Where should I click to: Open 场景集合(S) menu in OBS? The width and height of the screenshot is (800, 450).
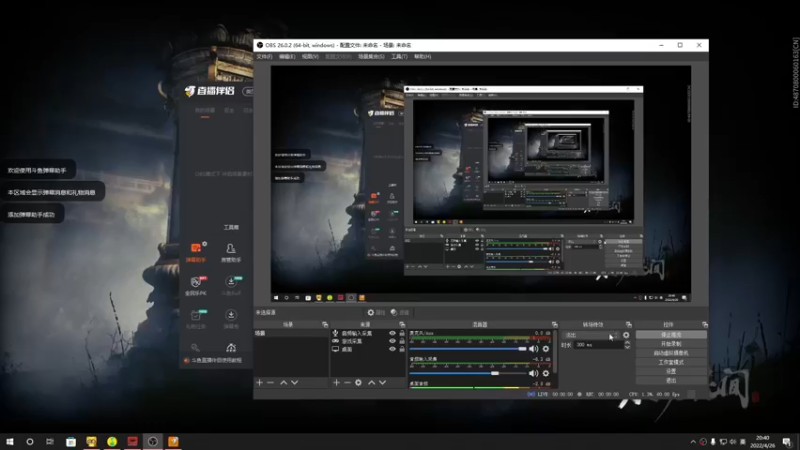tap(371, 57)
